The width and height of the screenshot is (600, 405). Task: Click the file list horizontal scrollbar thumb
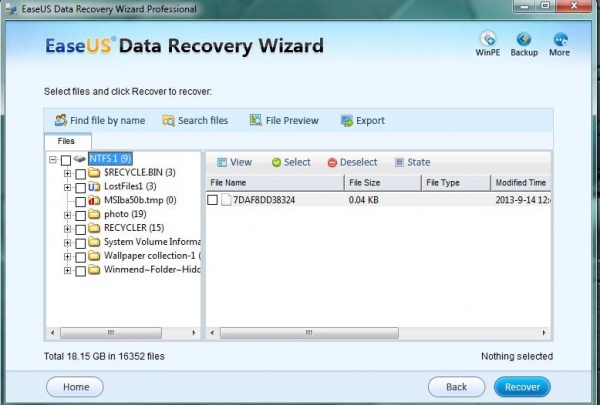[309, 333]
